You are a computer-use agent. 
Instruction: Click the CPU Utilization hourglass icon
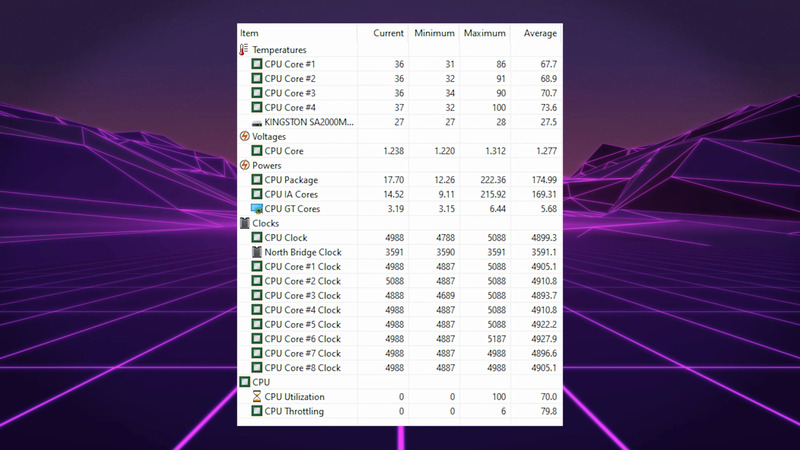257,397
